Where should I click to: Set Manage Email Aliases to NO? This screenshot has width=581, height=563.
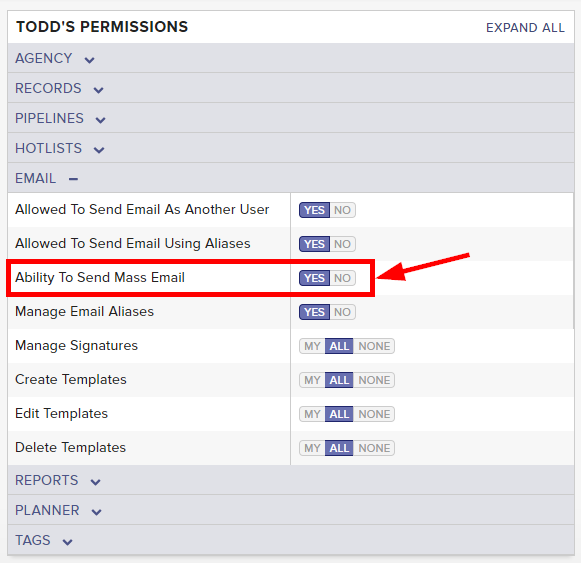342,312
